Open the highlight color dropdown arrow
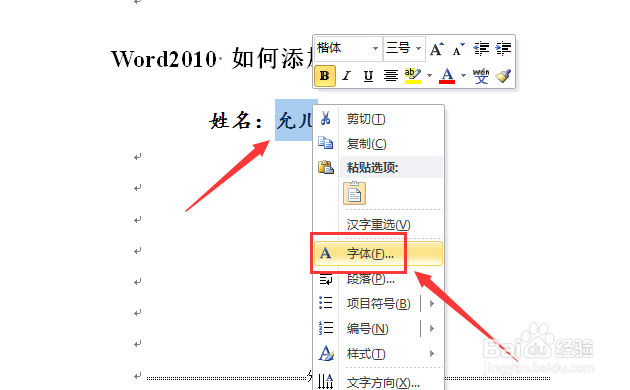 429,76
